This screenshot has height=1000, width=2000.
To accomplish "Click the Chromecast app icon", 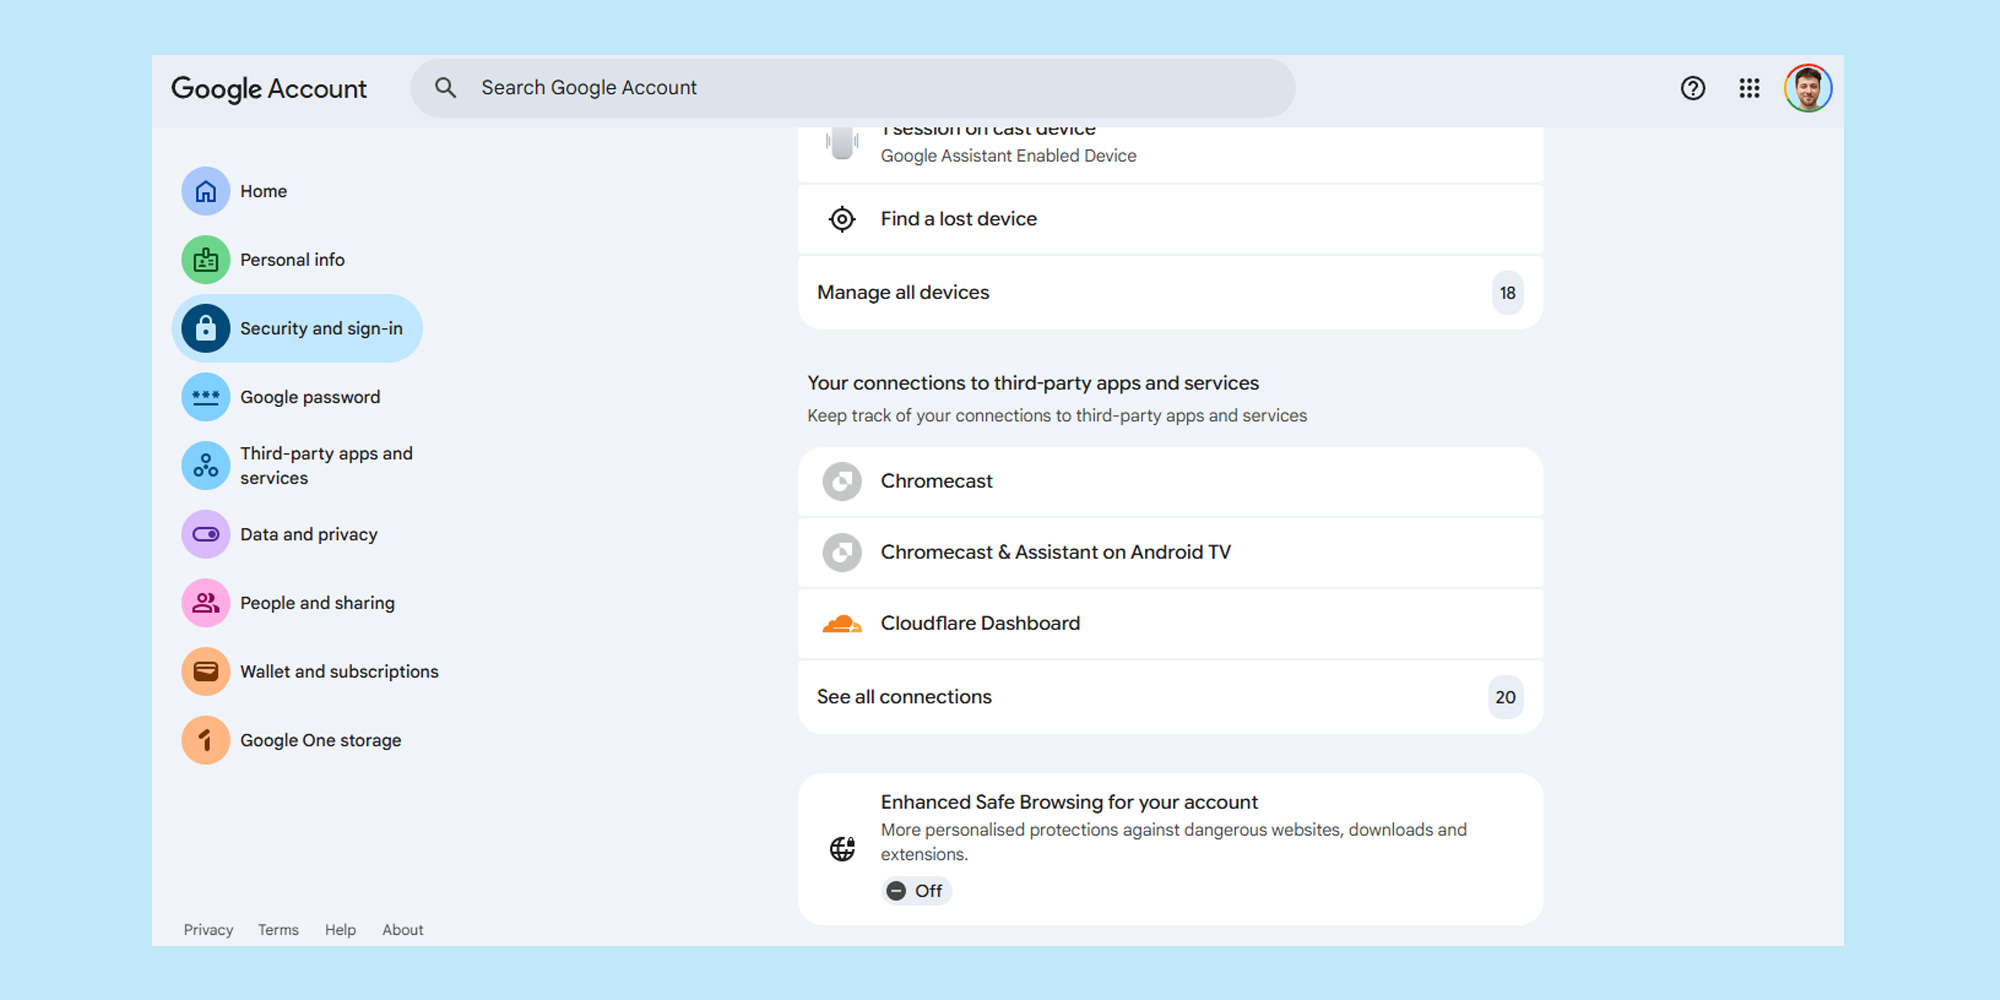I will pos(842,481).
